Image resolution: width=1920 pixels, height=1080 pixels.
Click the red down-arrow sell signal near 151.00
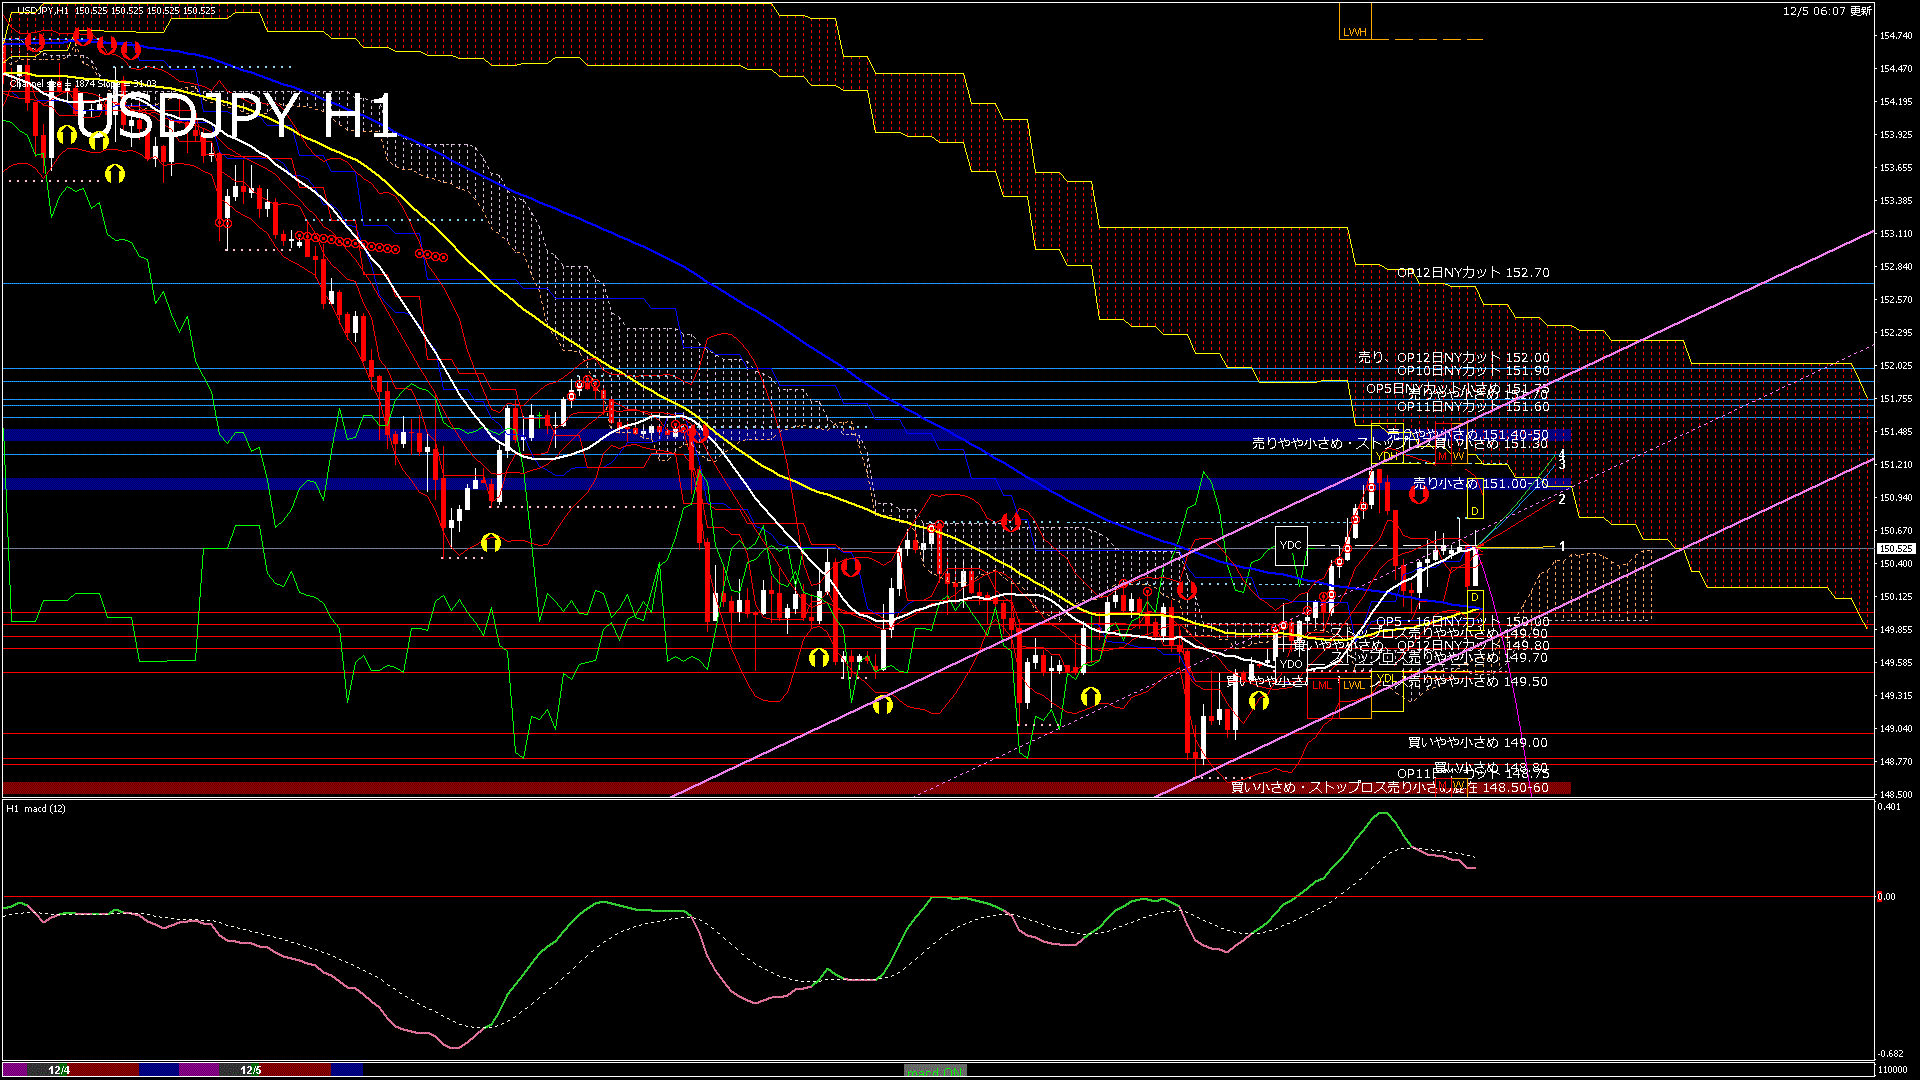click(1418, 495)
